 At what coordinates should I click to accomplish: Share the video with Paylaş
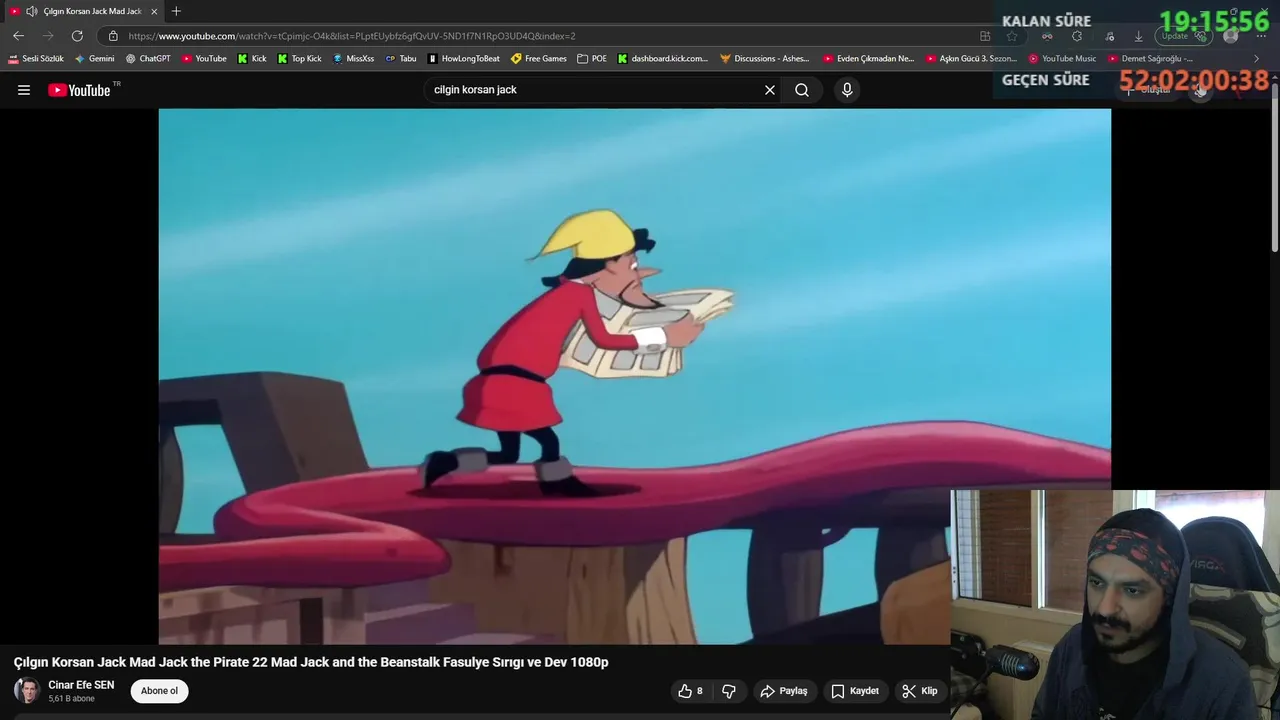[783, 691]
